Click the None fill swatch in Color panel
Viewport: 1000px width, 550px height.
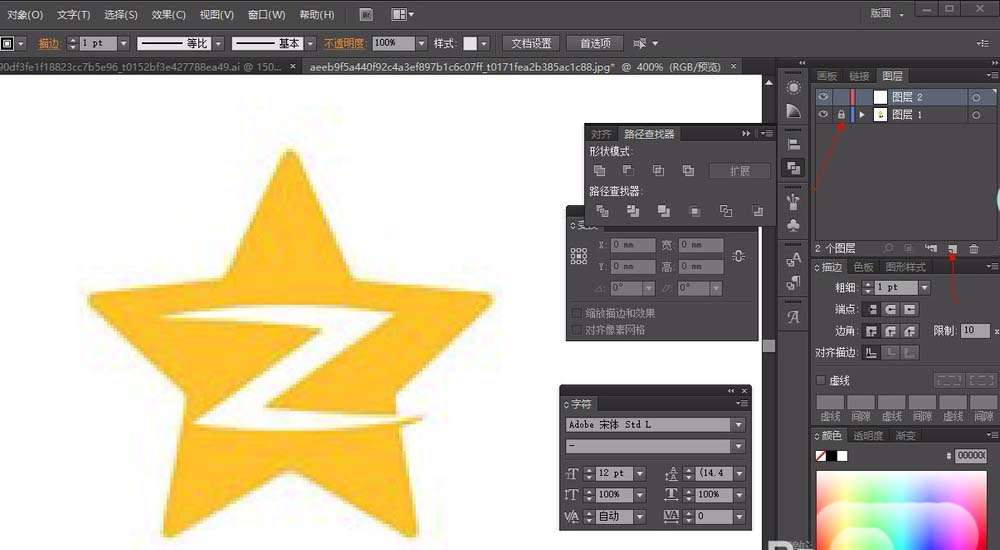[821, 456]
